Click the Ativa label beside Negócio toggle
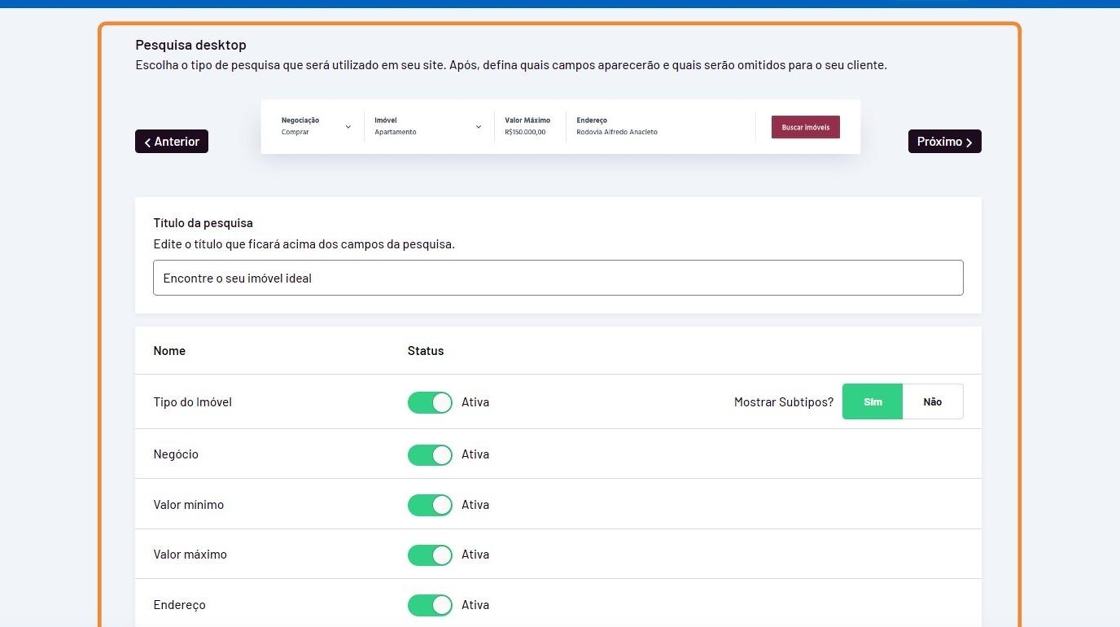 pyautogui.click(x=475, y=455)
